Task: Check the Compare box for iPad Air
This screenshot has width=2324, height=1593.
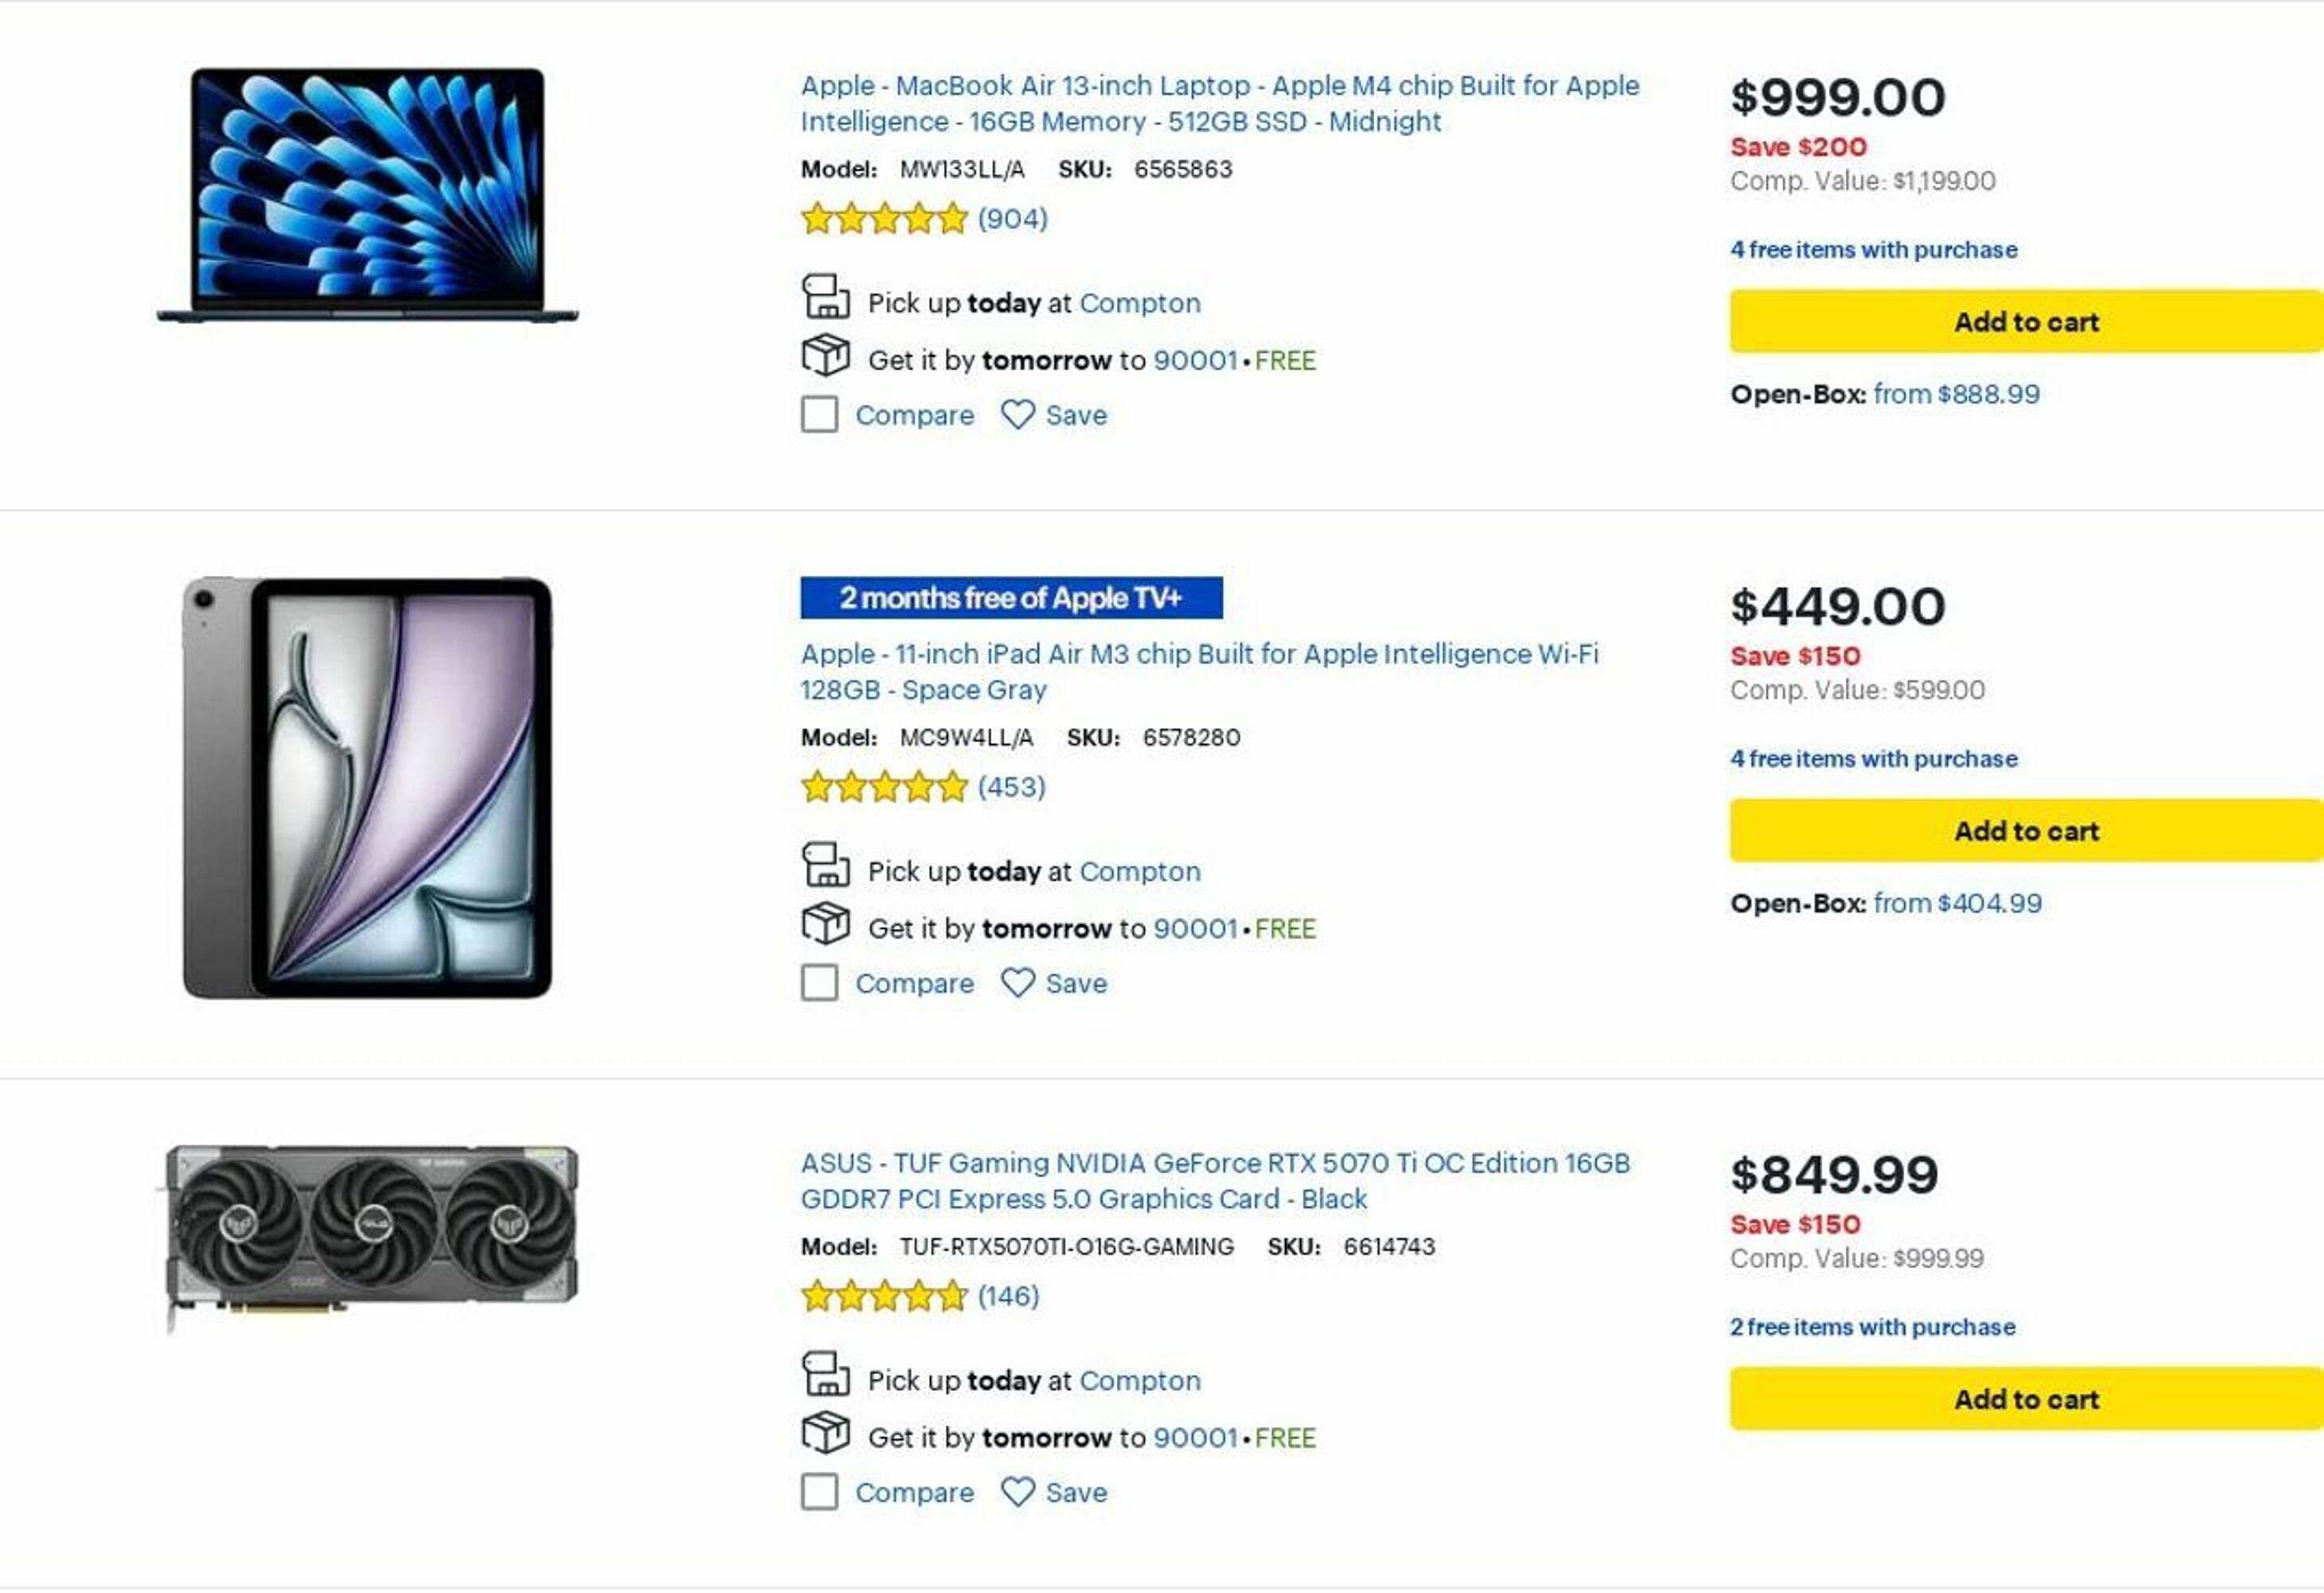Action: (819, 983)
